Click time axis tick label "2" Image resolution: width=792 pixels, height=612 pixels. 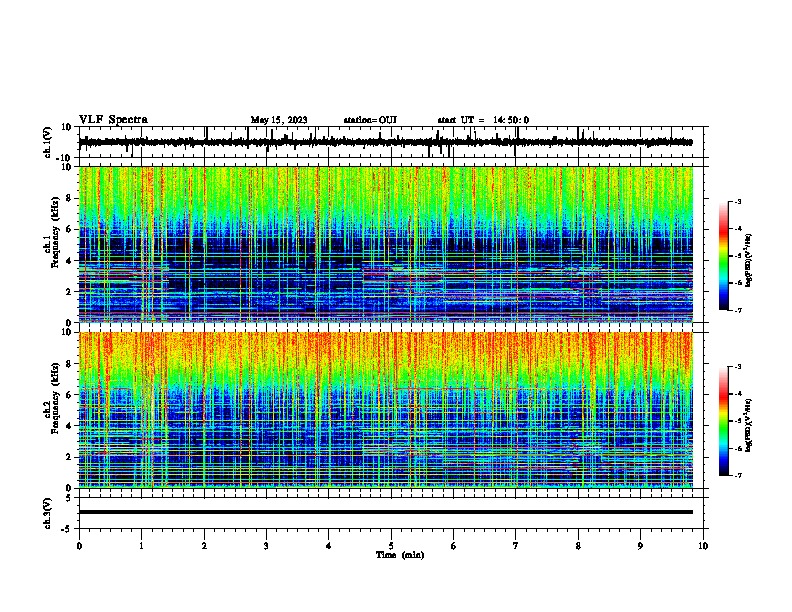204,546
